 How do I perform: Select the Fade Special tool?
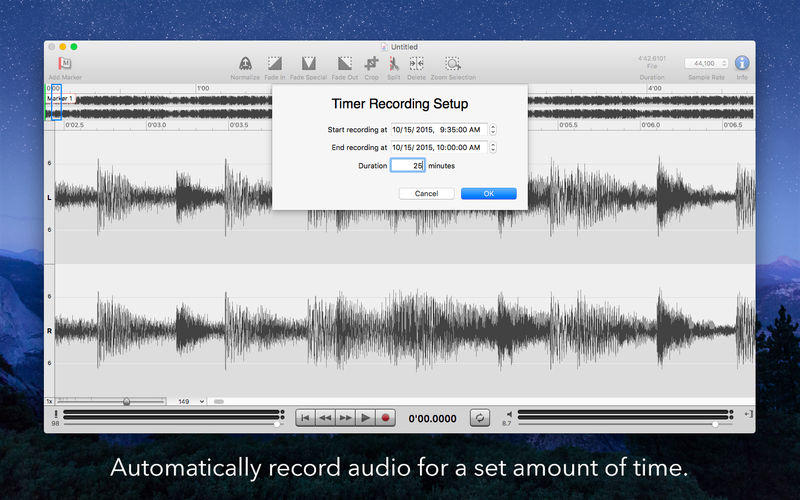(309, 63)
